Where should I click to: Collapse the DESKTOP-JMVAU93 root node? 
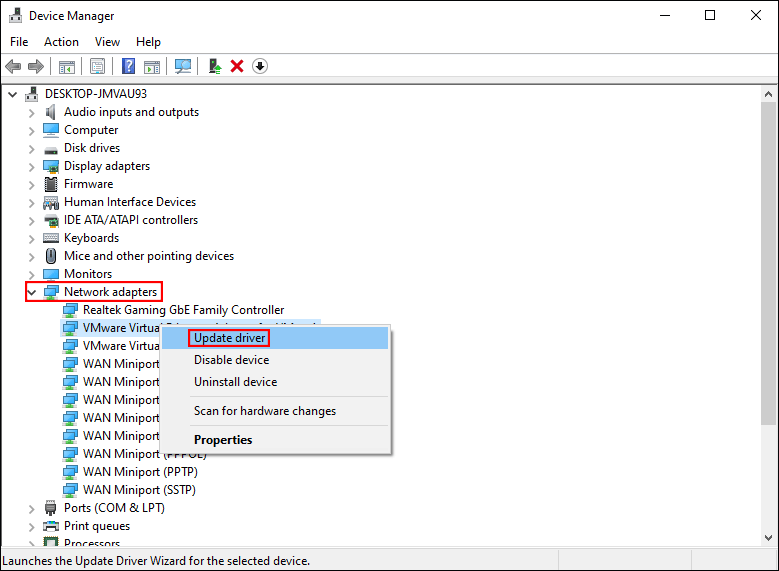coord(12,94)
